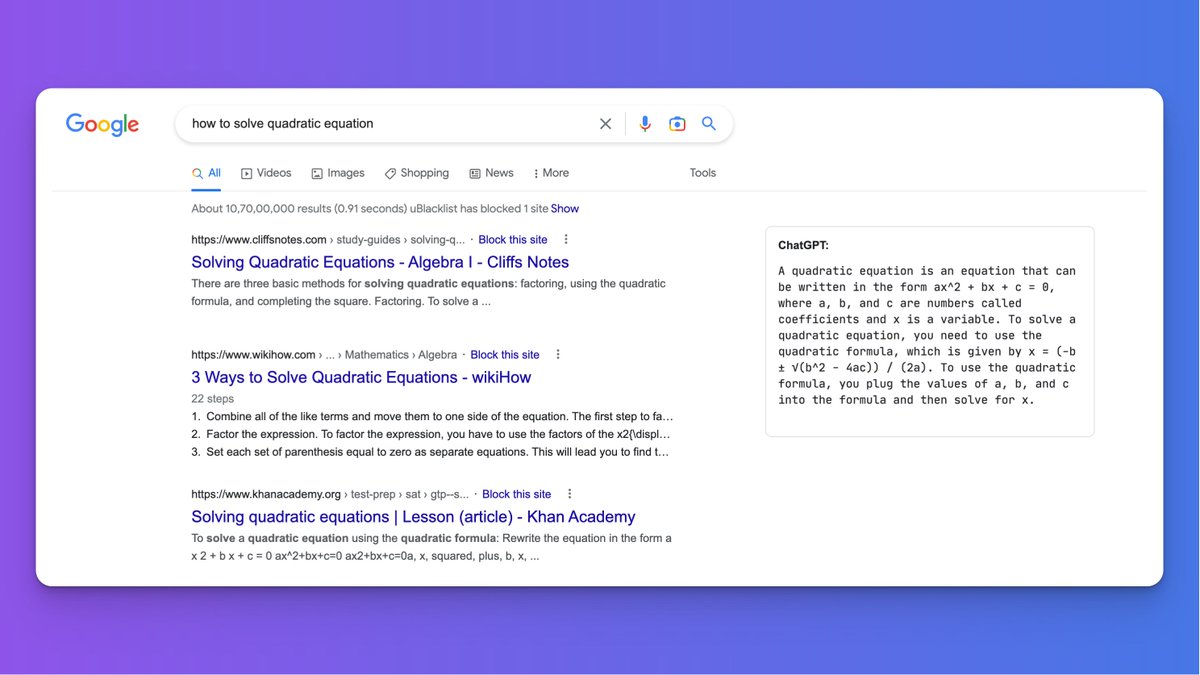The image size is (1200, 675).
Task: Switch to the Shopping tab
Action: tap(417, 173)
